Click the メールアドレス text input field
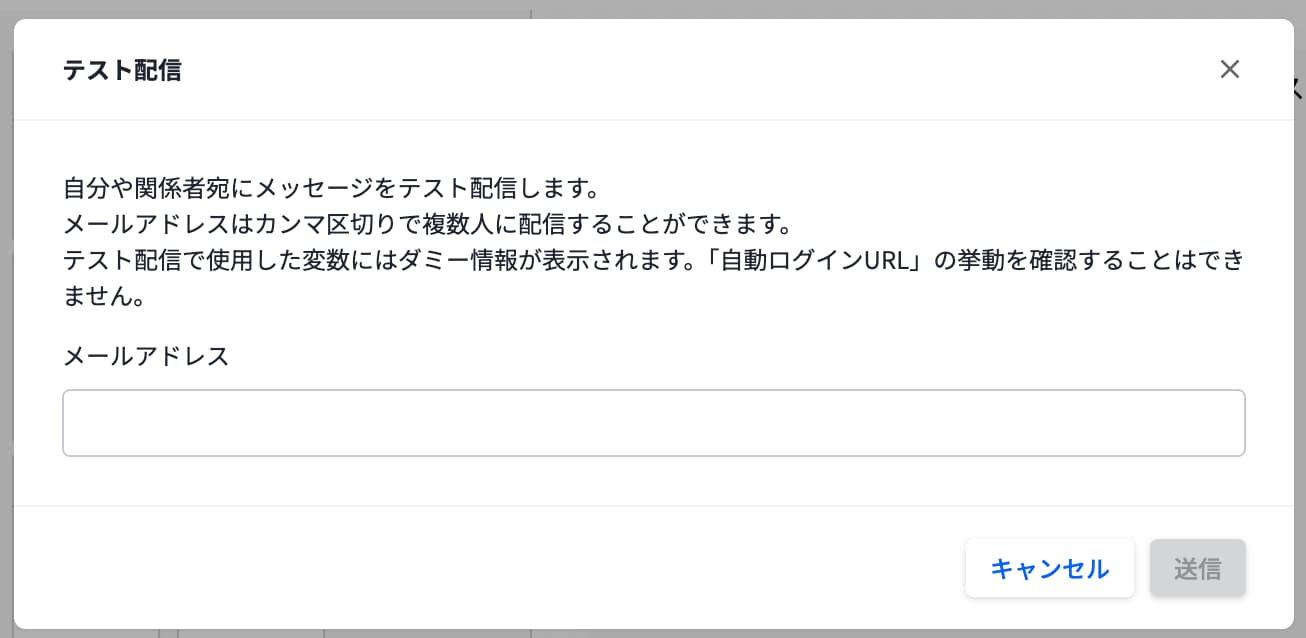The height and width of the screenshot is (638, 1306). coord(653,423)
